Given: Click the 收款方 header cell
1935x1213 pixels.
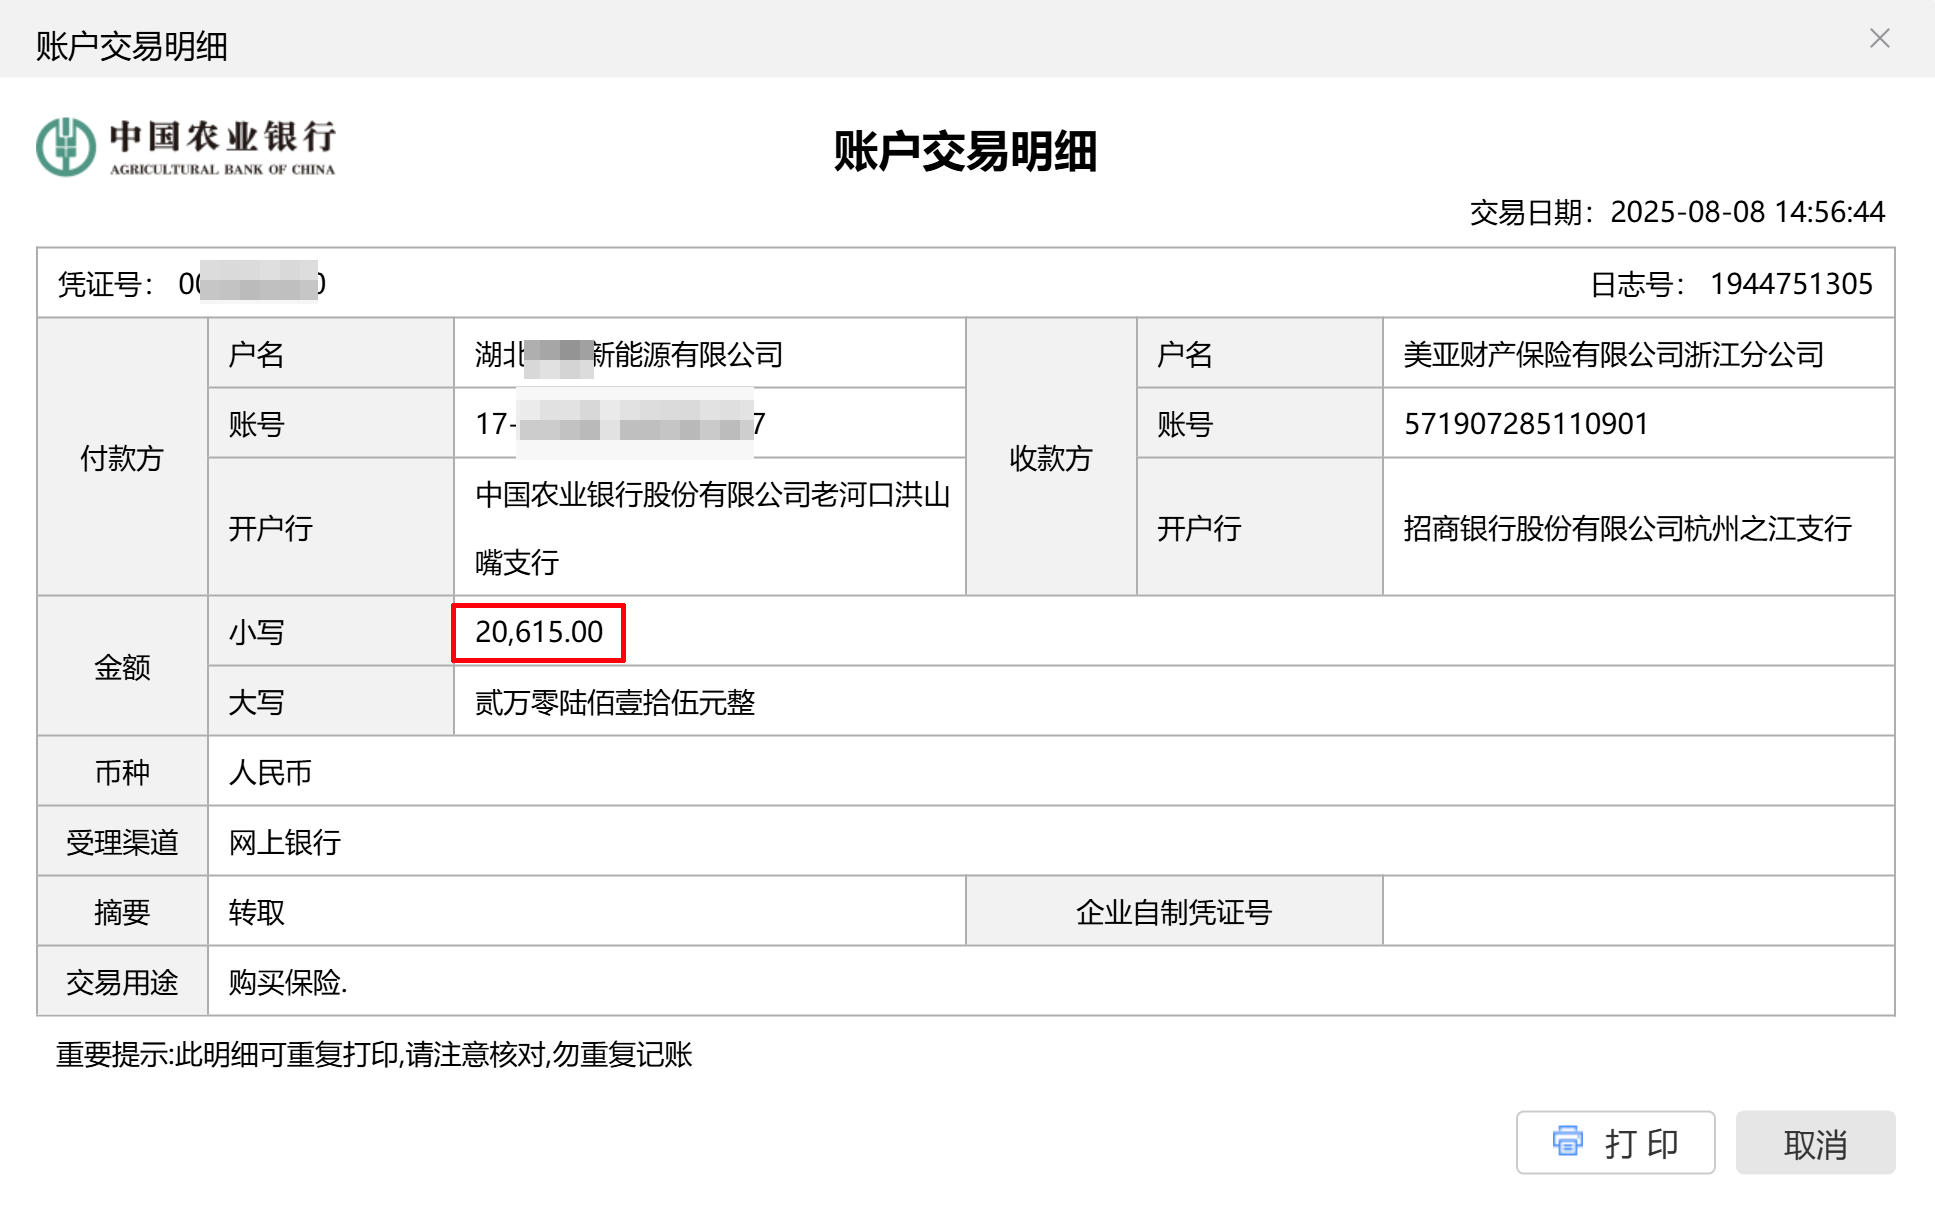Looking at the screenshot, I should (1051, 457).
